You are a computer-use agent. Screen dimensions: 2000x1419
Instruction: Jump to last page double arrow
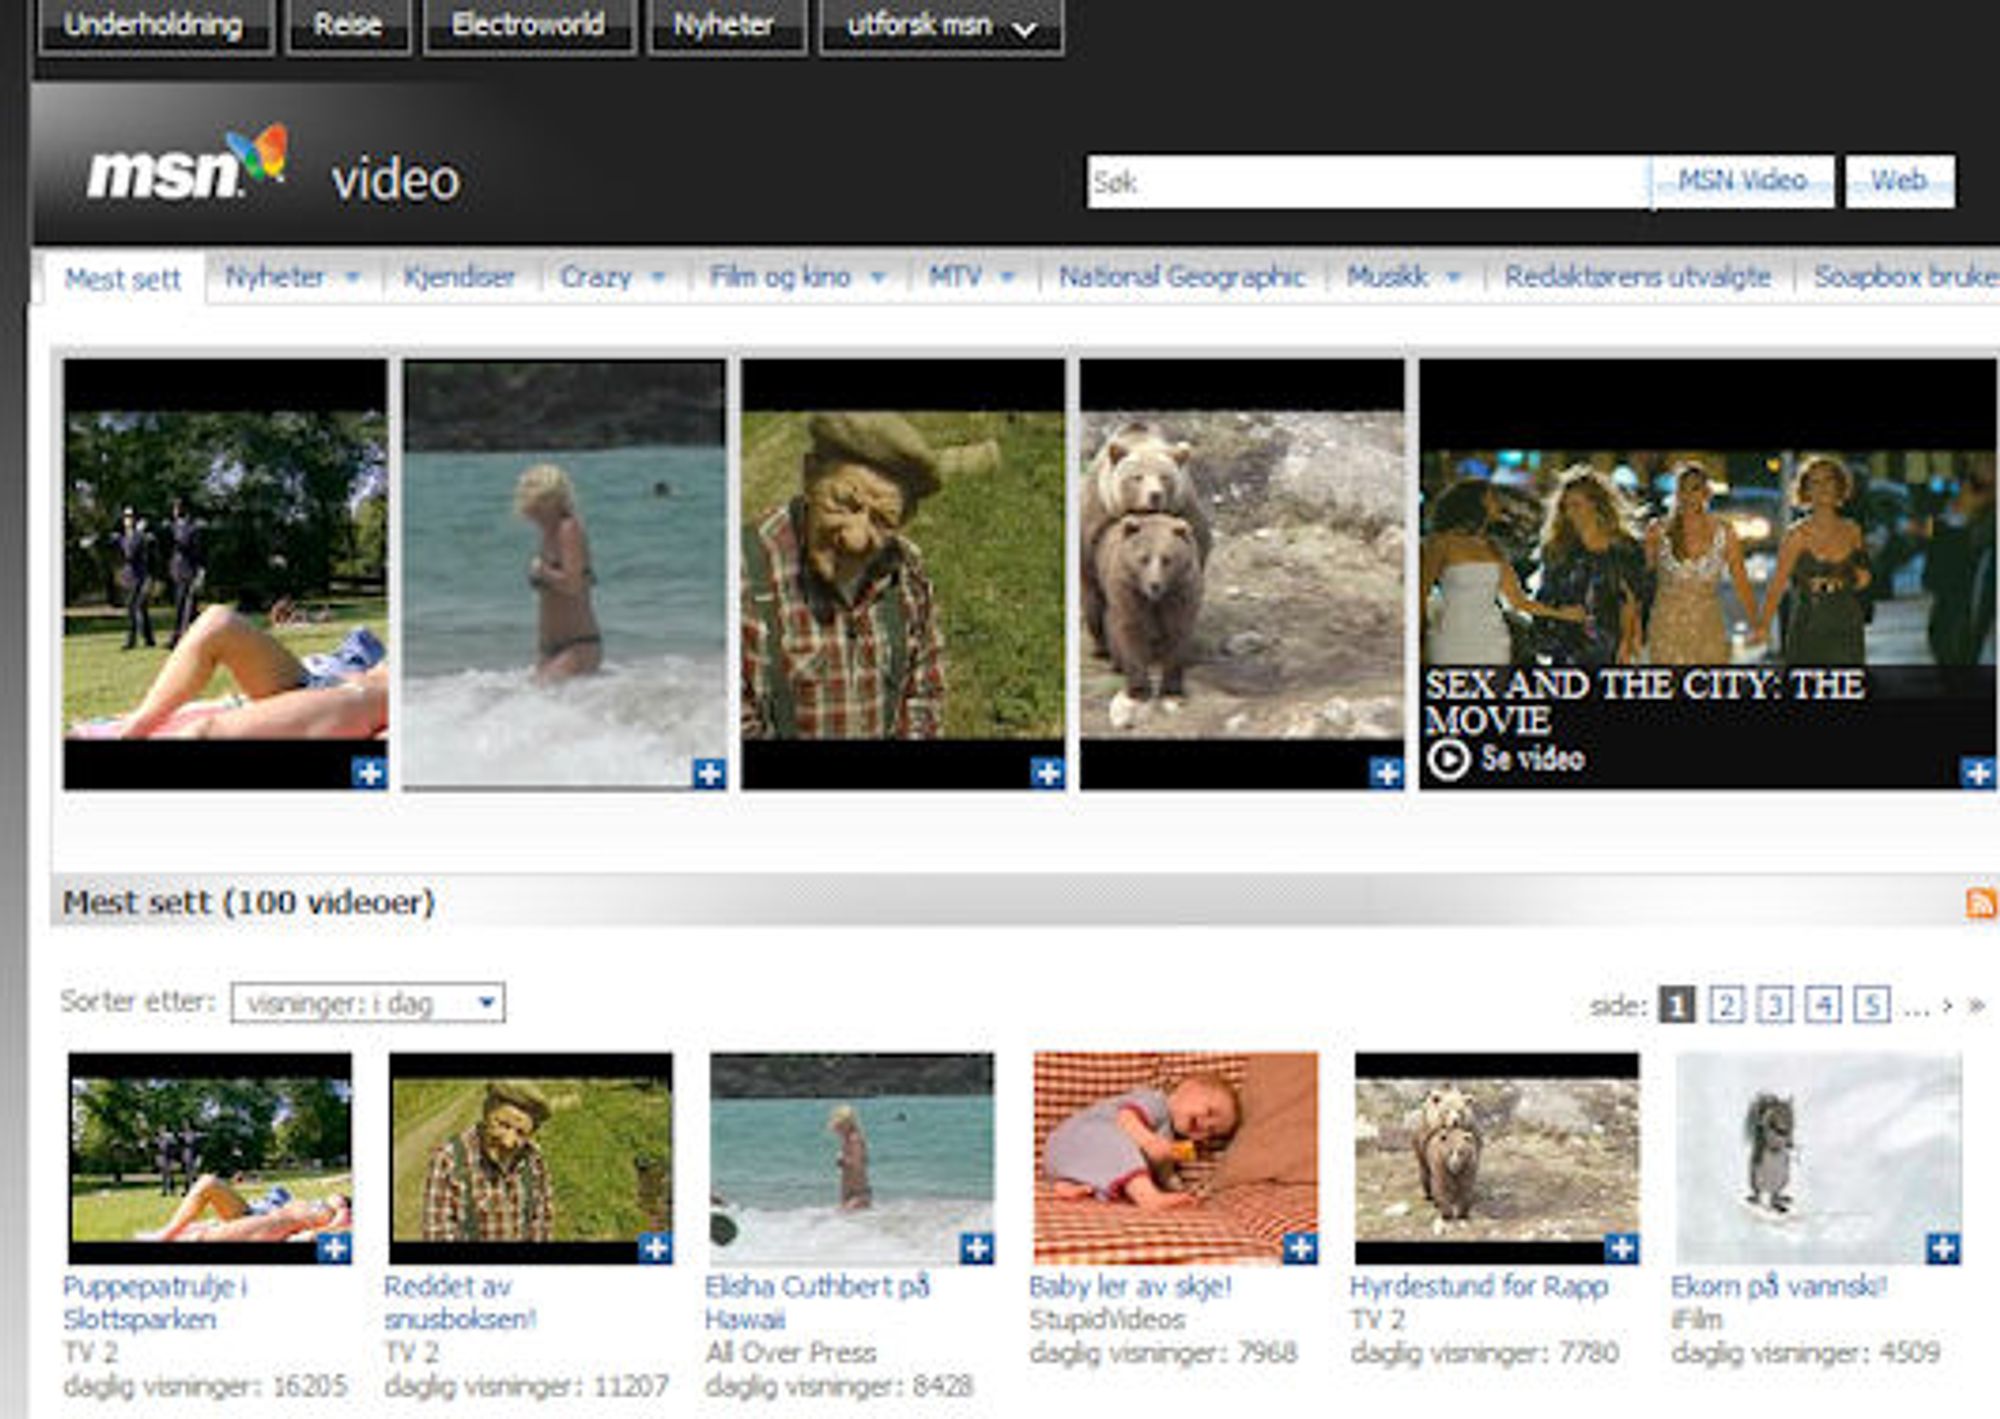point(1976,1005)
